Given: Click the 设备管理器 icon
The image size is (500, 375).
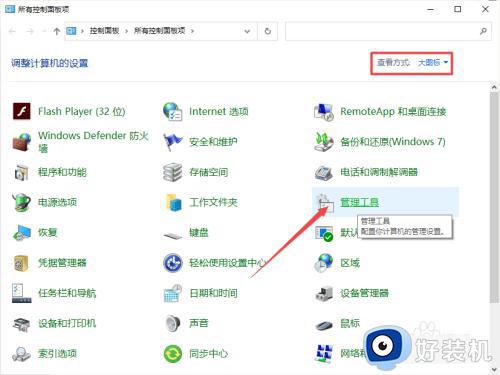Looking at the screenshot, I should tap(324, 293).
